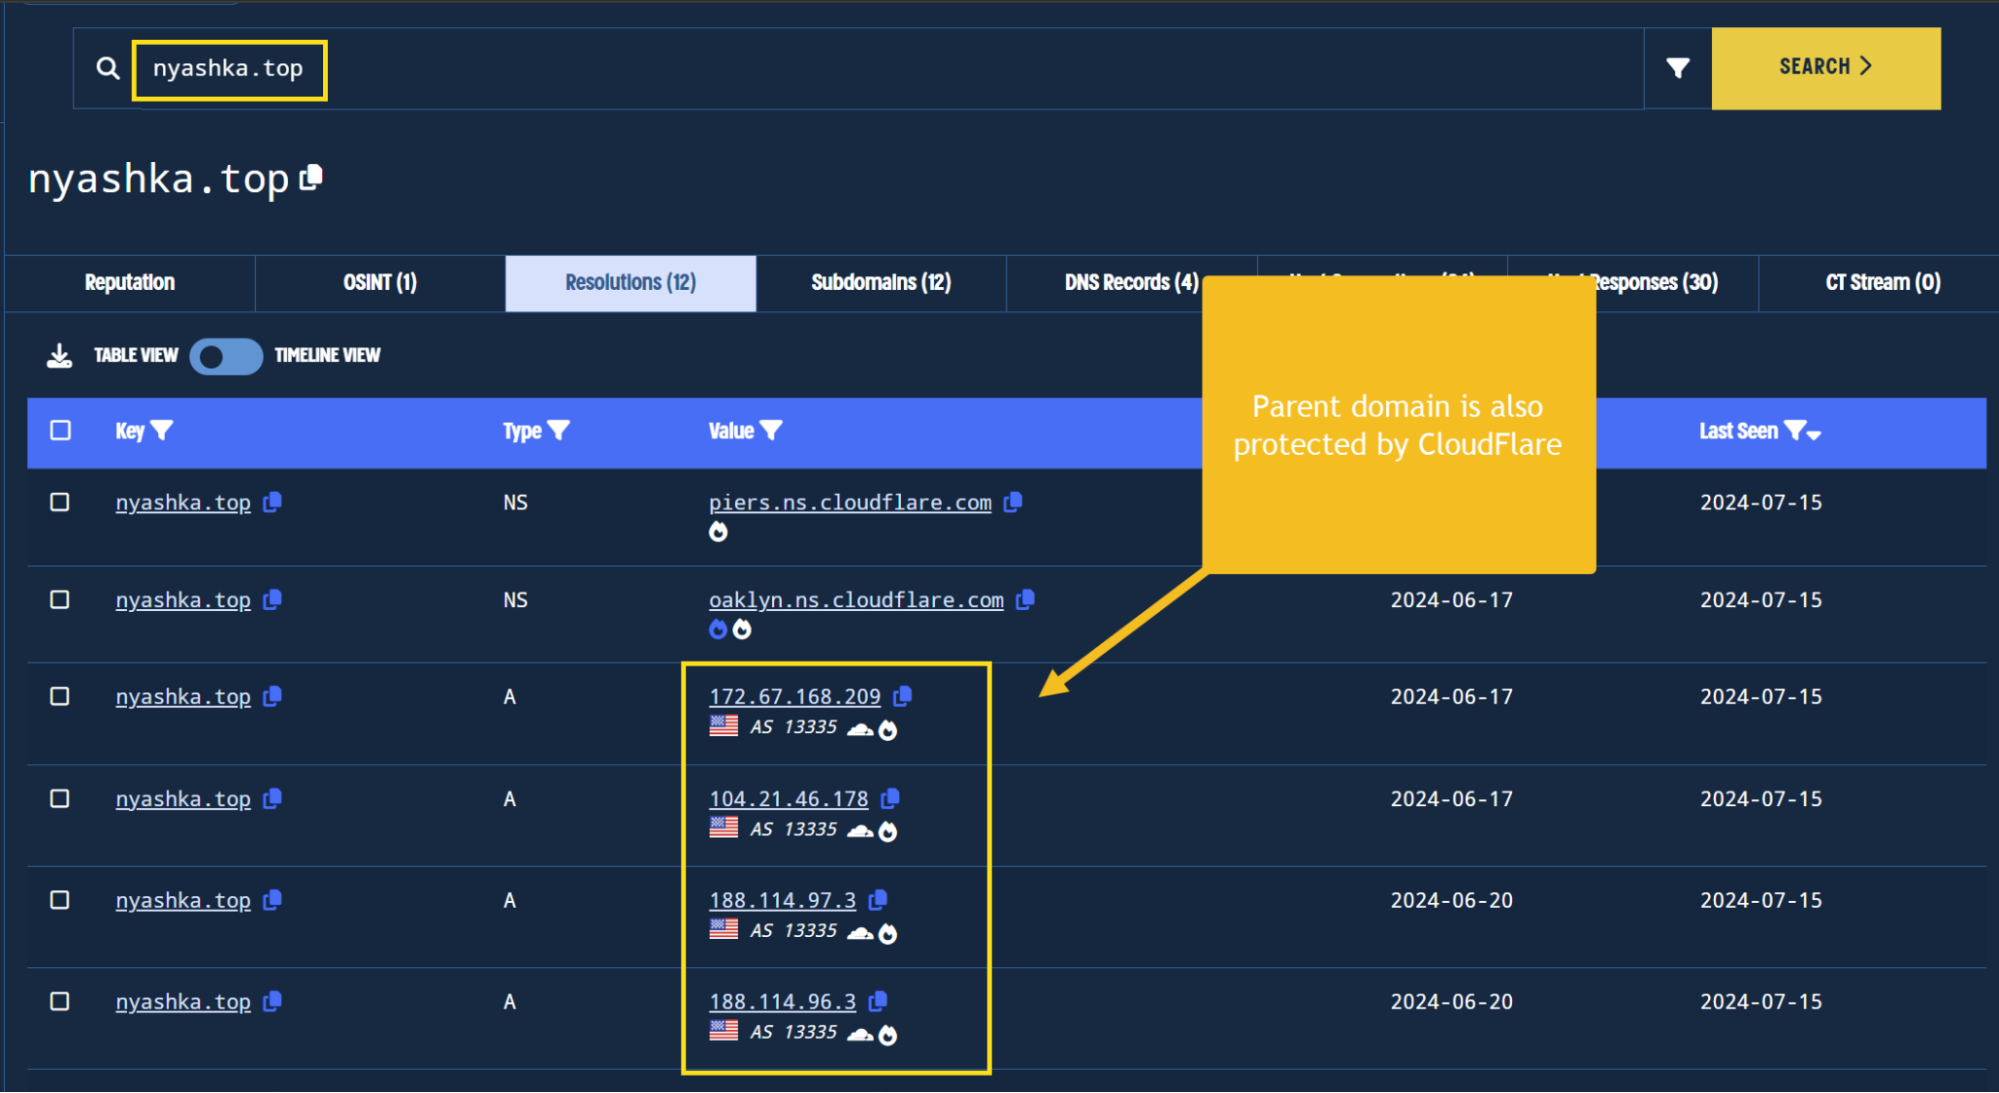The height and width of the screenshot is (1093, 1999).
Task: Select TIMELINE VIEW label
Action: (327, 356)
